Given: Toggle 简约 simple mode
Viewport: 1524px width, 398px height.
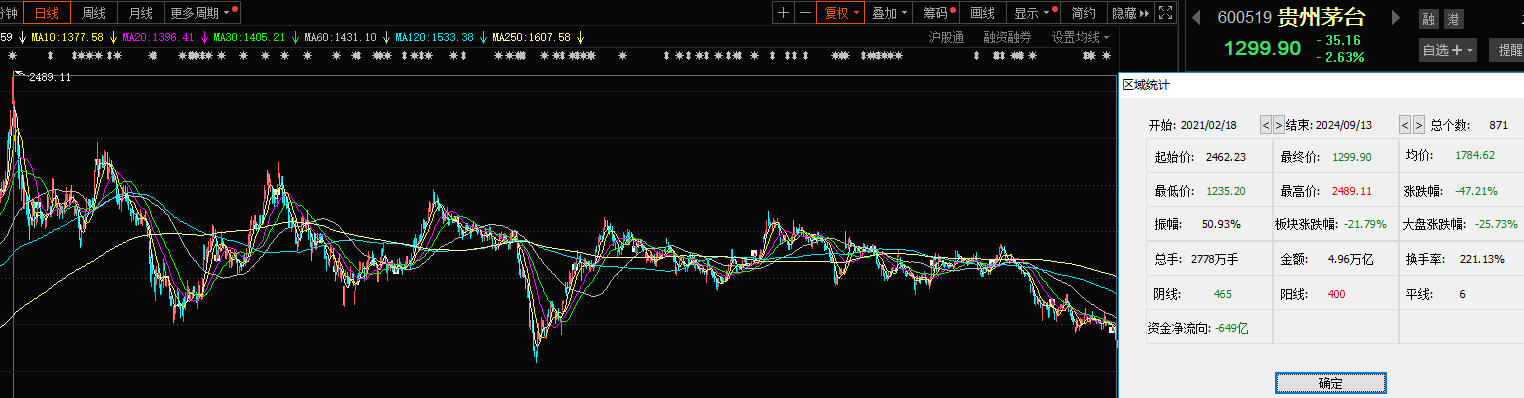Looking at the screenshot, I should pyautogui.click(x=1083, y=13).
